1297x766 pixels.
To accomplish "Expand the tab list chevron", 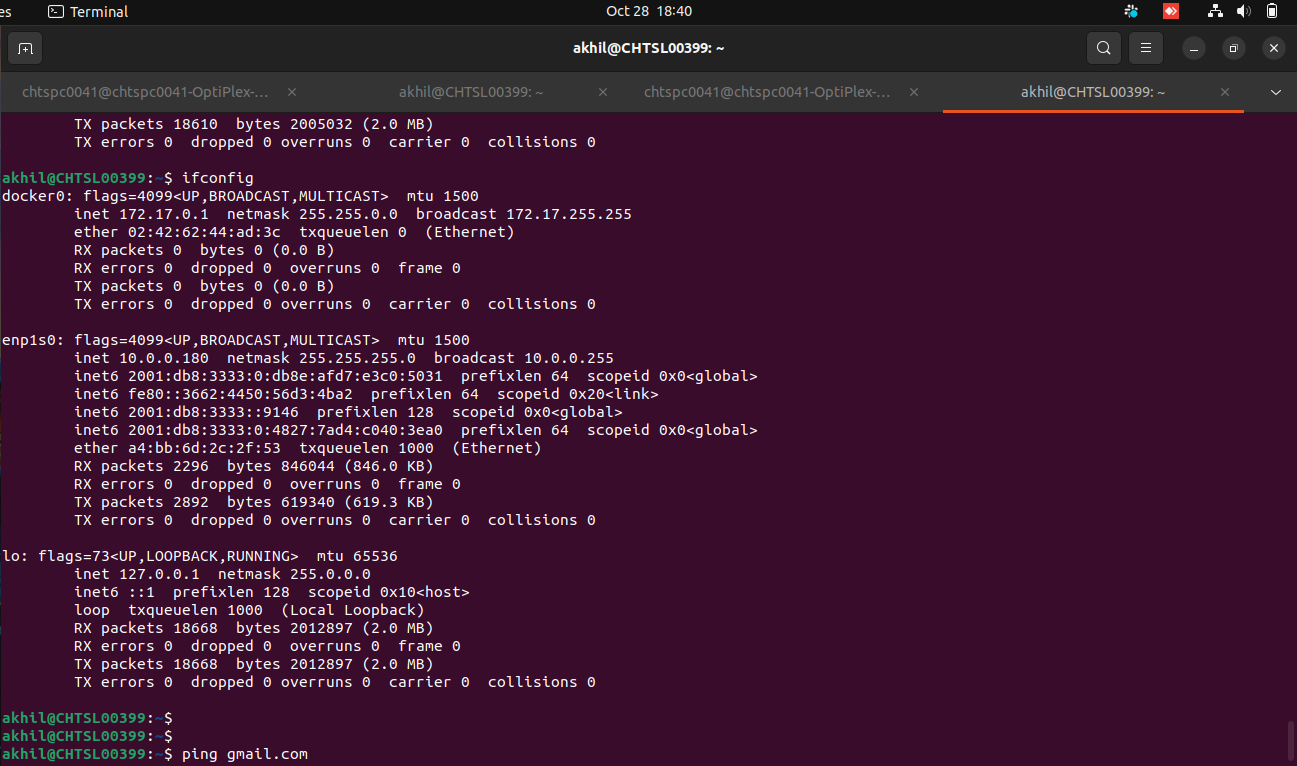I will coord(1275,92).
